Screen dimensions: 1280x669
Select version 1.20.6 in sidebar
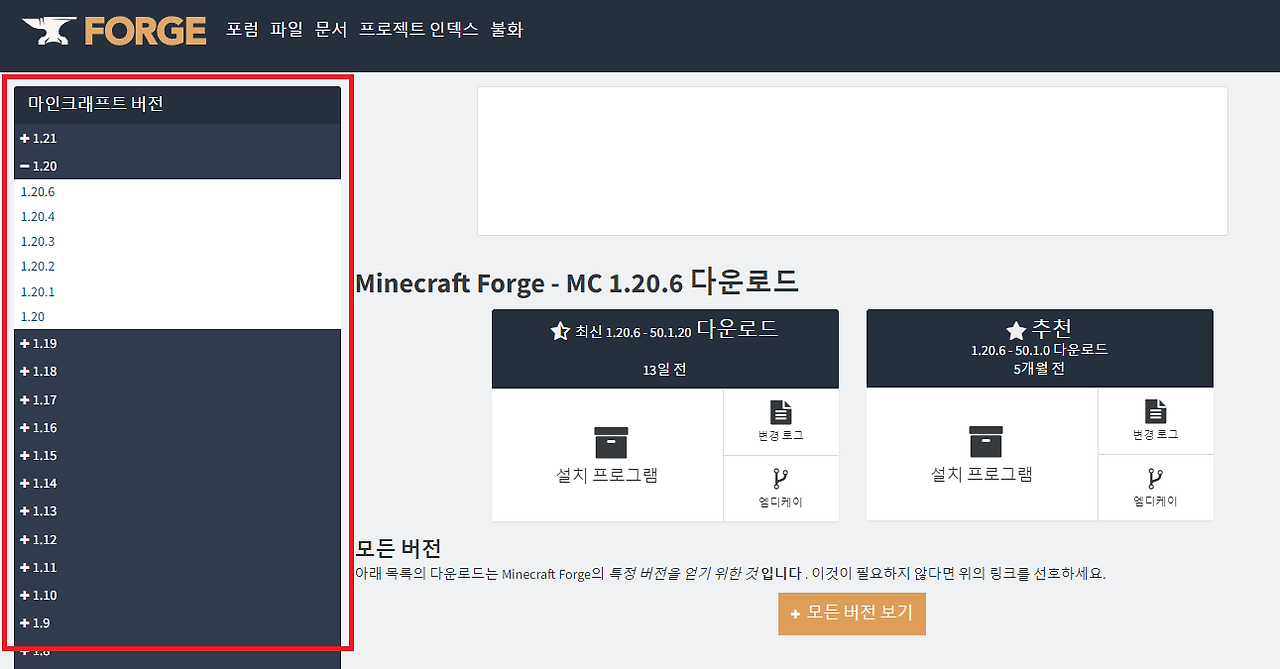(x=38, y=191)
